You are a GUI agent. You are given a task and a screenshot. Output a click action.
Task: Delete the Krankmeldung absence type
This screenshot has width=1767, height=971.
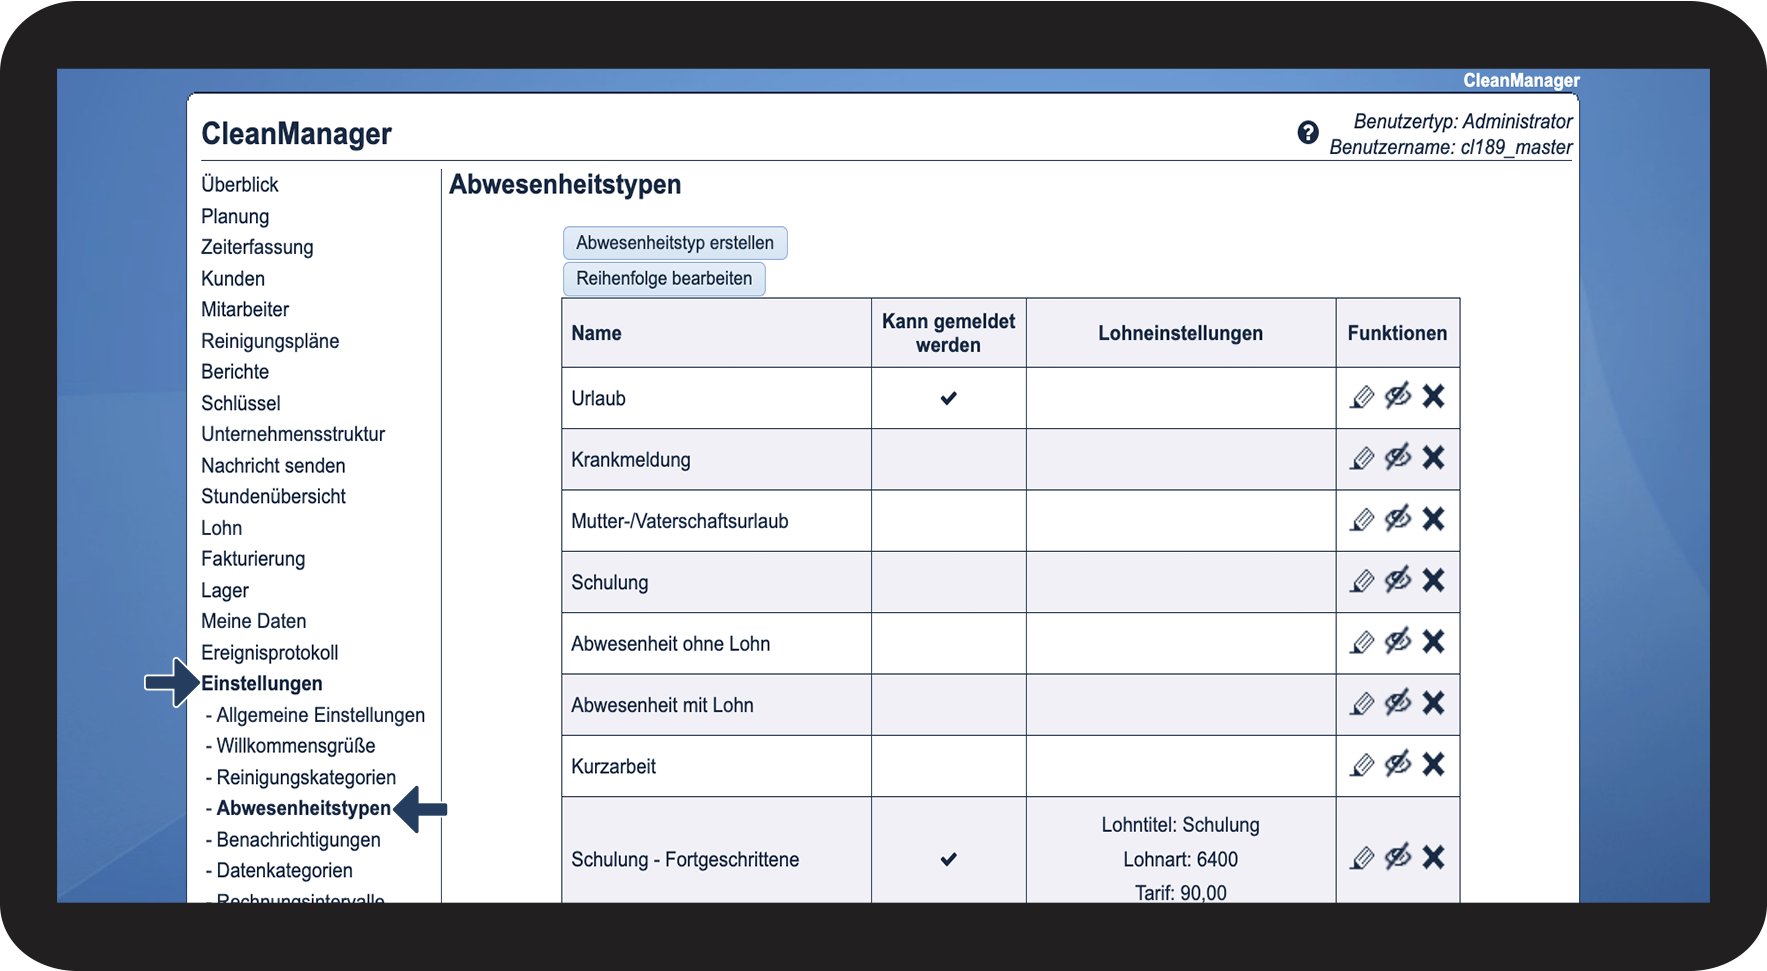tap(1433, 457)
